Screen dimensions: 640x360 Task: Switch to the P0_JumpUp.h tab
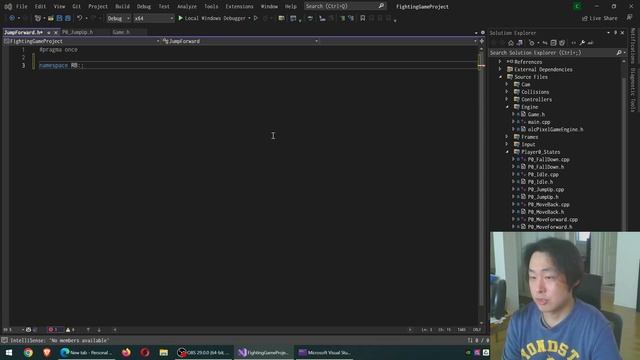pyautogui.click(x=78, y=32)
